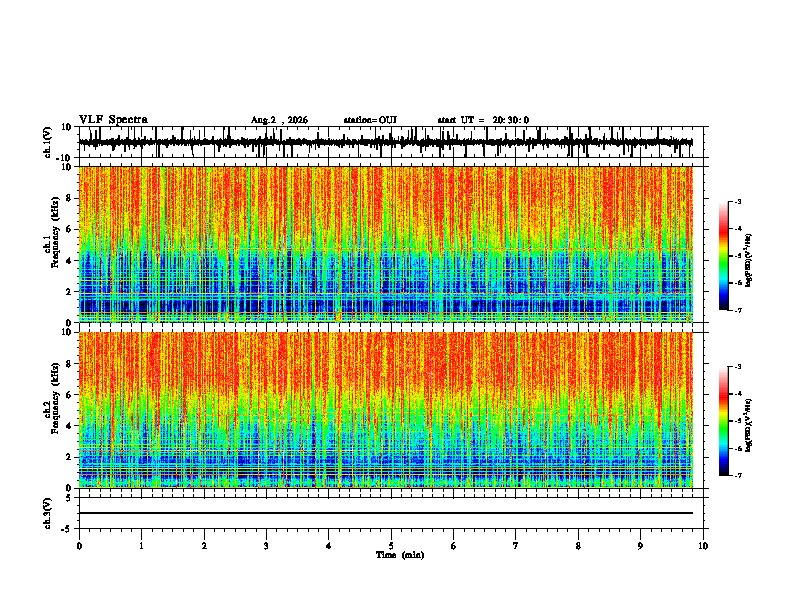Click time axis tick label '3'

tap(266, 546)
